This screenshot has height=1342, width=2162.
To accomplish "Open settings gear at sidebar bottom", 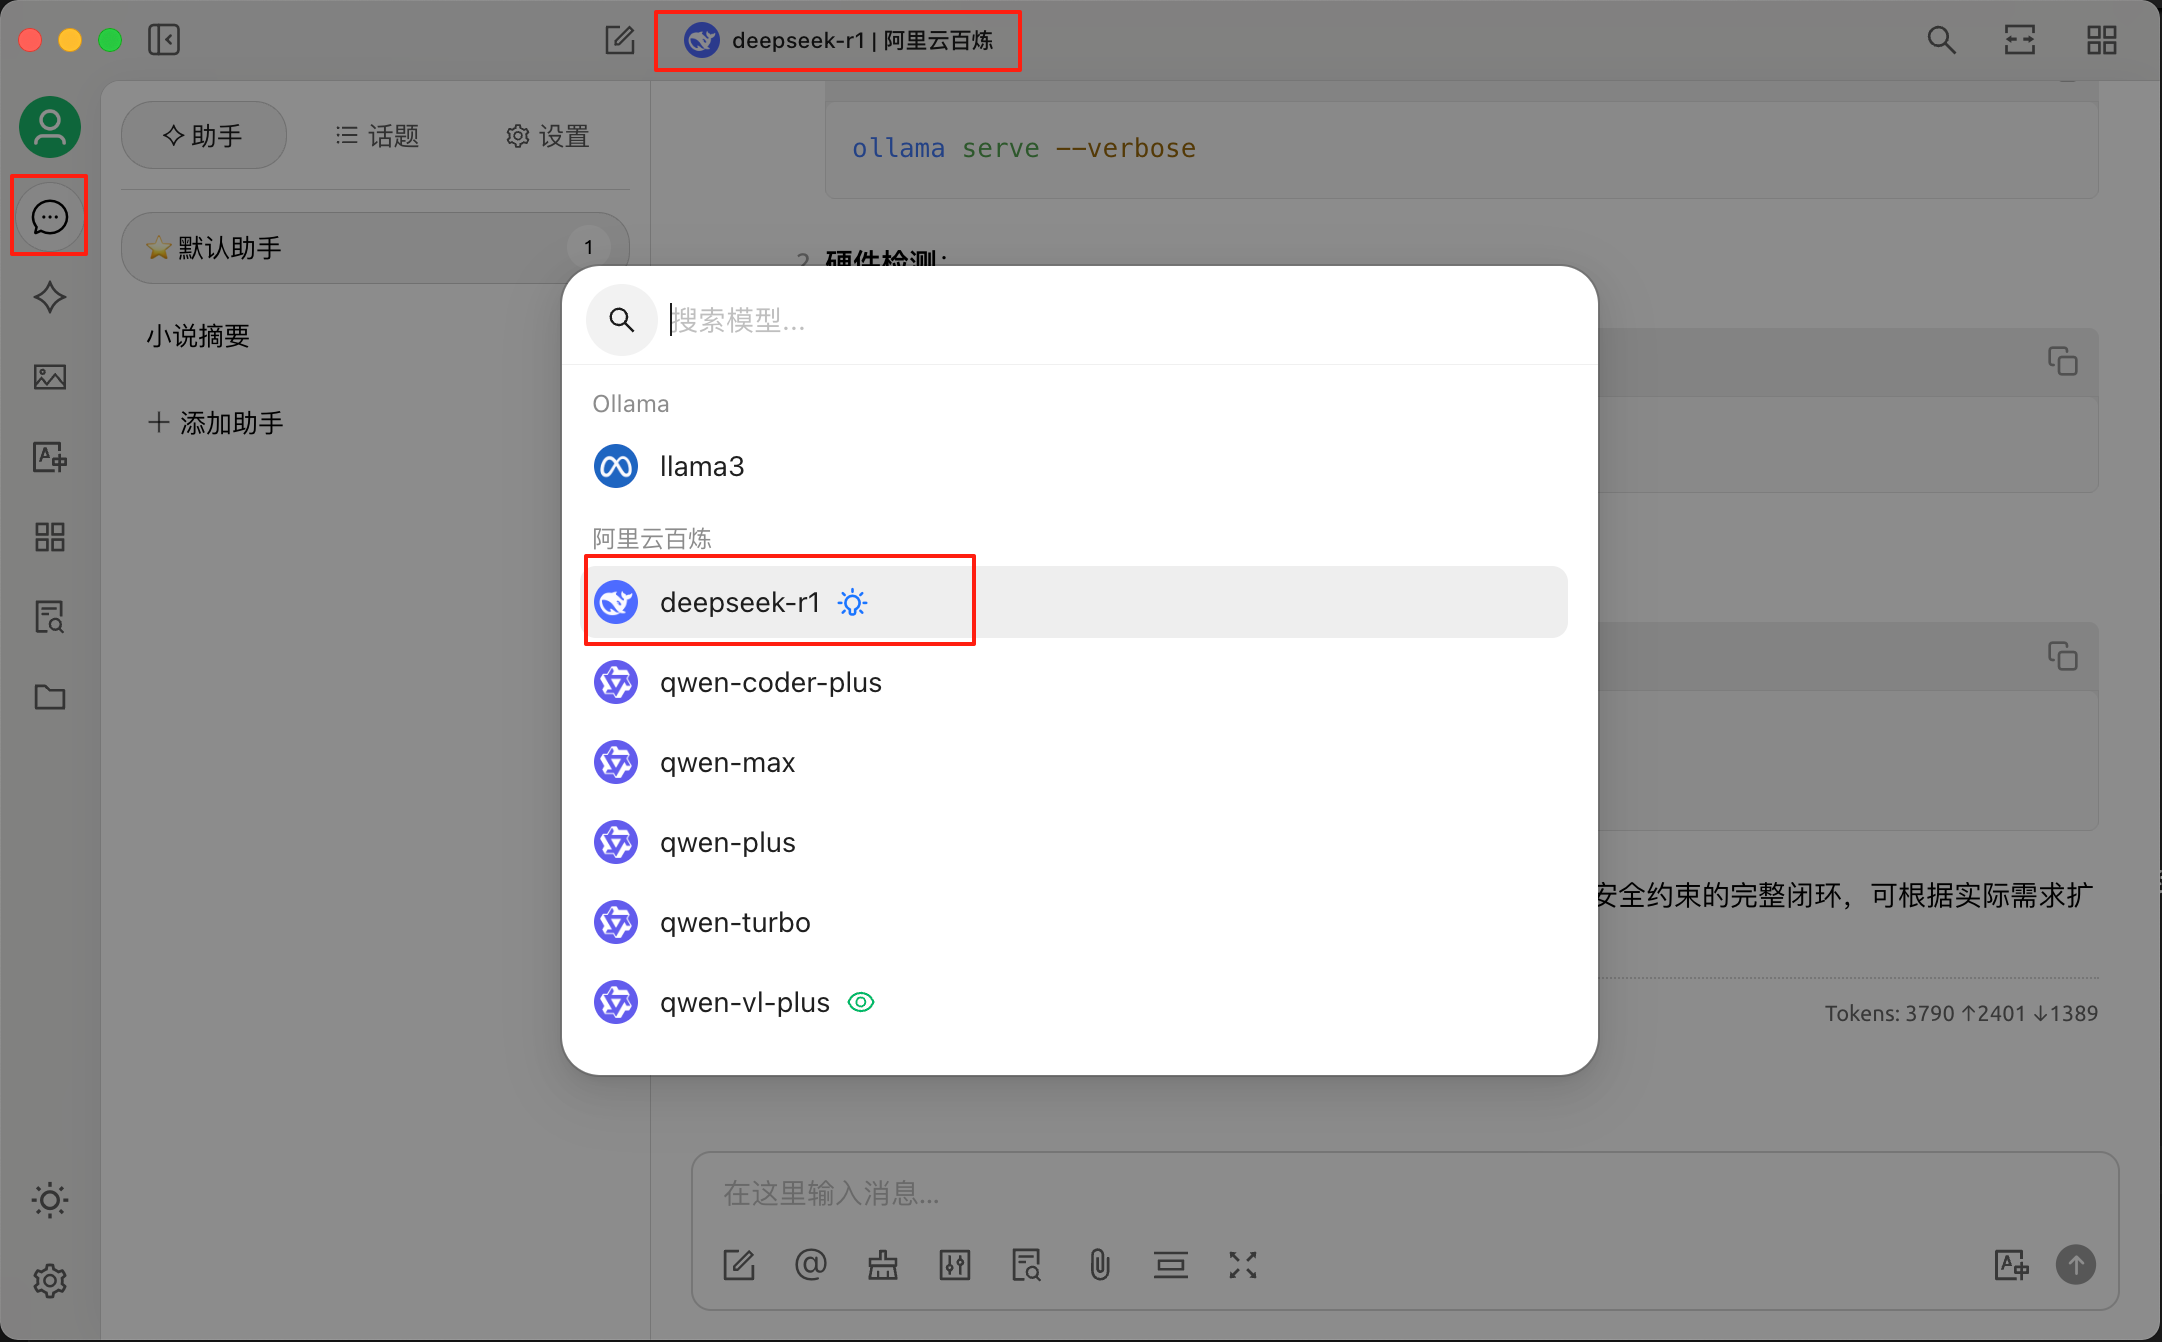I will [x=50, y=1281].
